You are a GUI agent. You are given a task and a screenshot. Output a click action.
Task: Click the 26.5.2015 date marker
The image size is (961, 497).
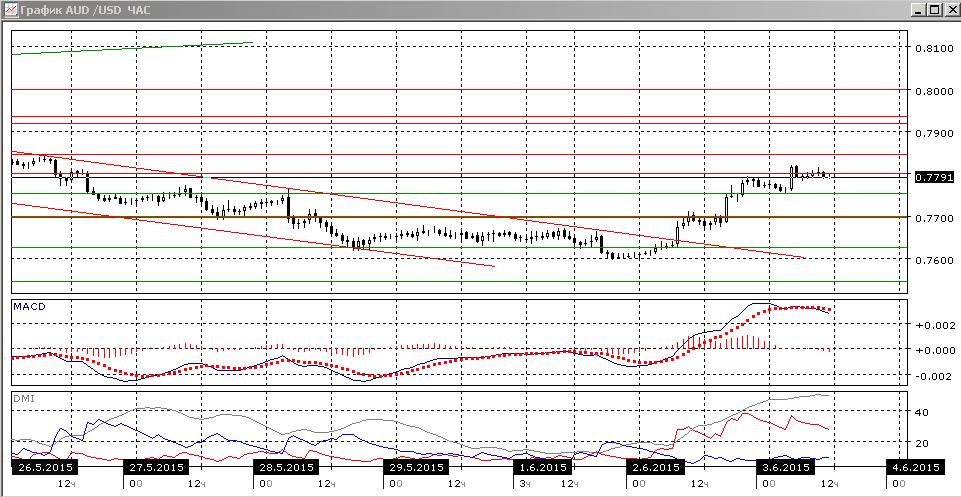pyautogui.click(x=42, y=467)
